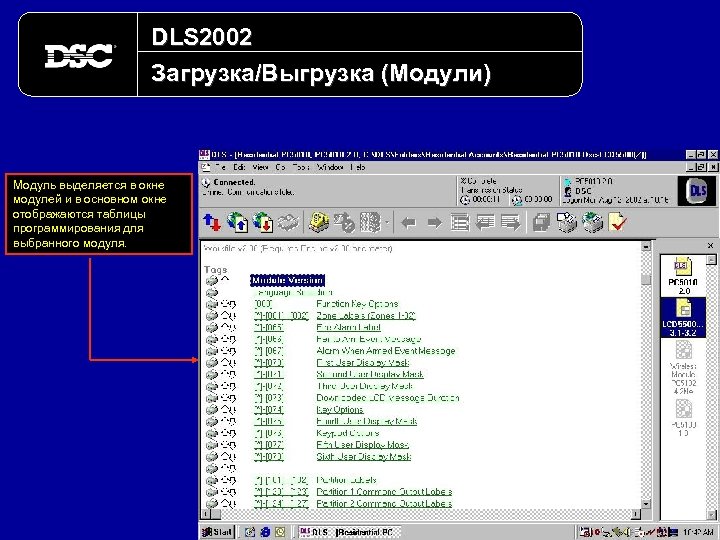Click the device icon in Partition Labels row
Image resolution: width=720 pixels, height=540 pixels.
(x=212, y=480)
